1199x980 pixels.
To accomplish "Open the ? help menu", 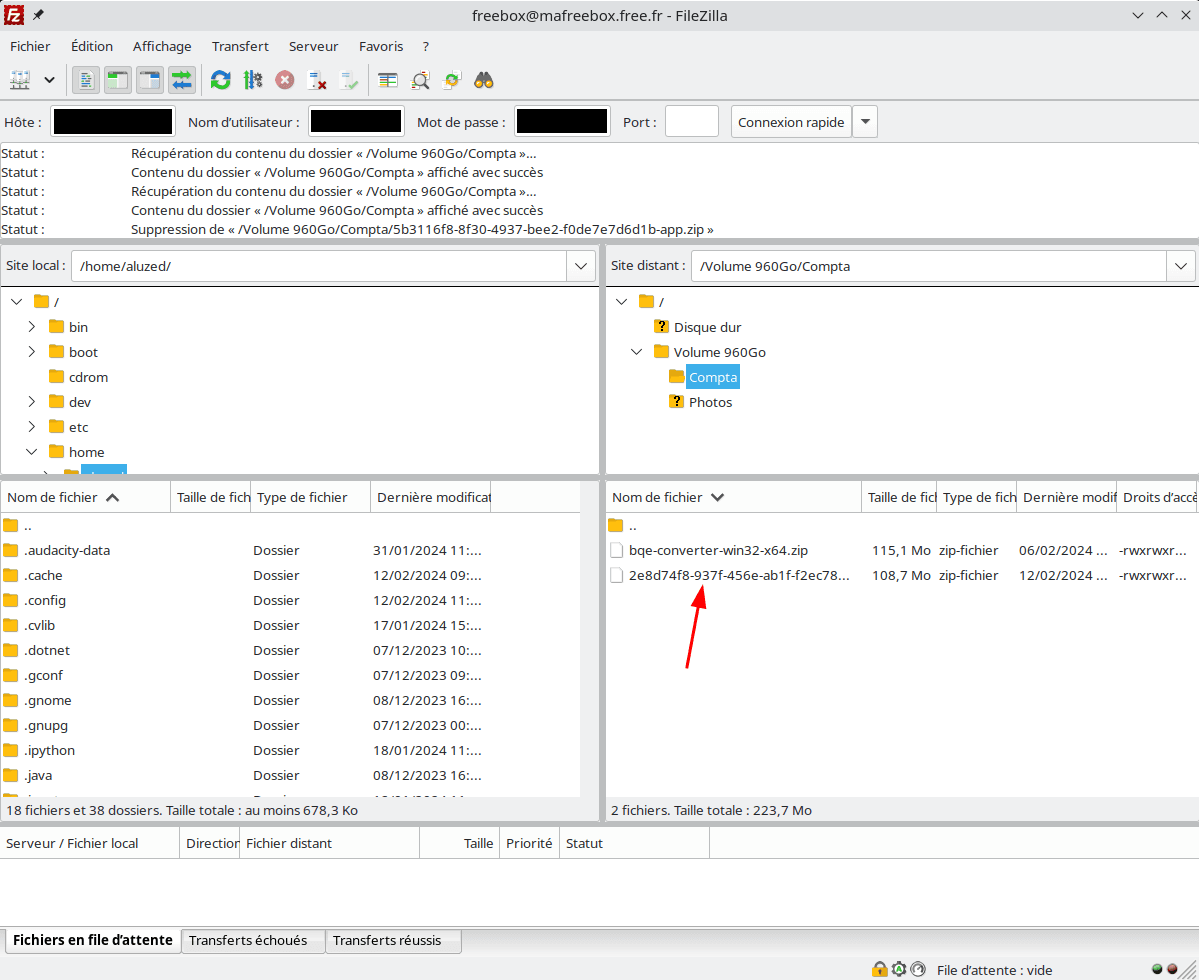I will point(425,46).
